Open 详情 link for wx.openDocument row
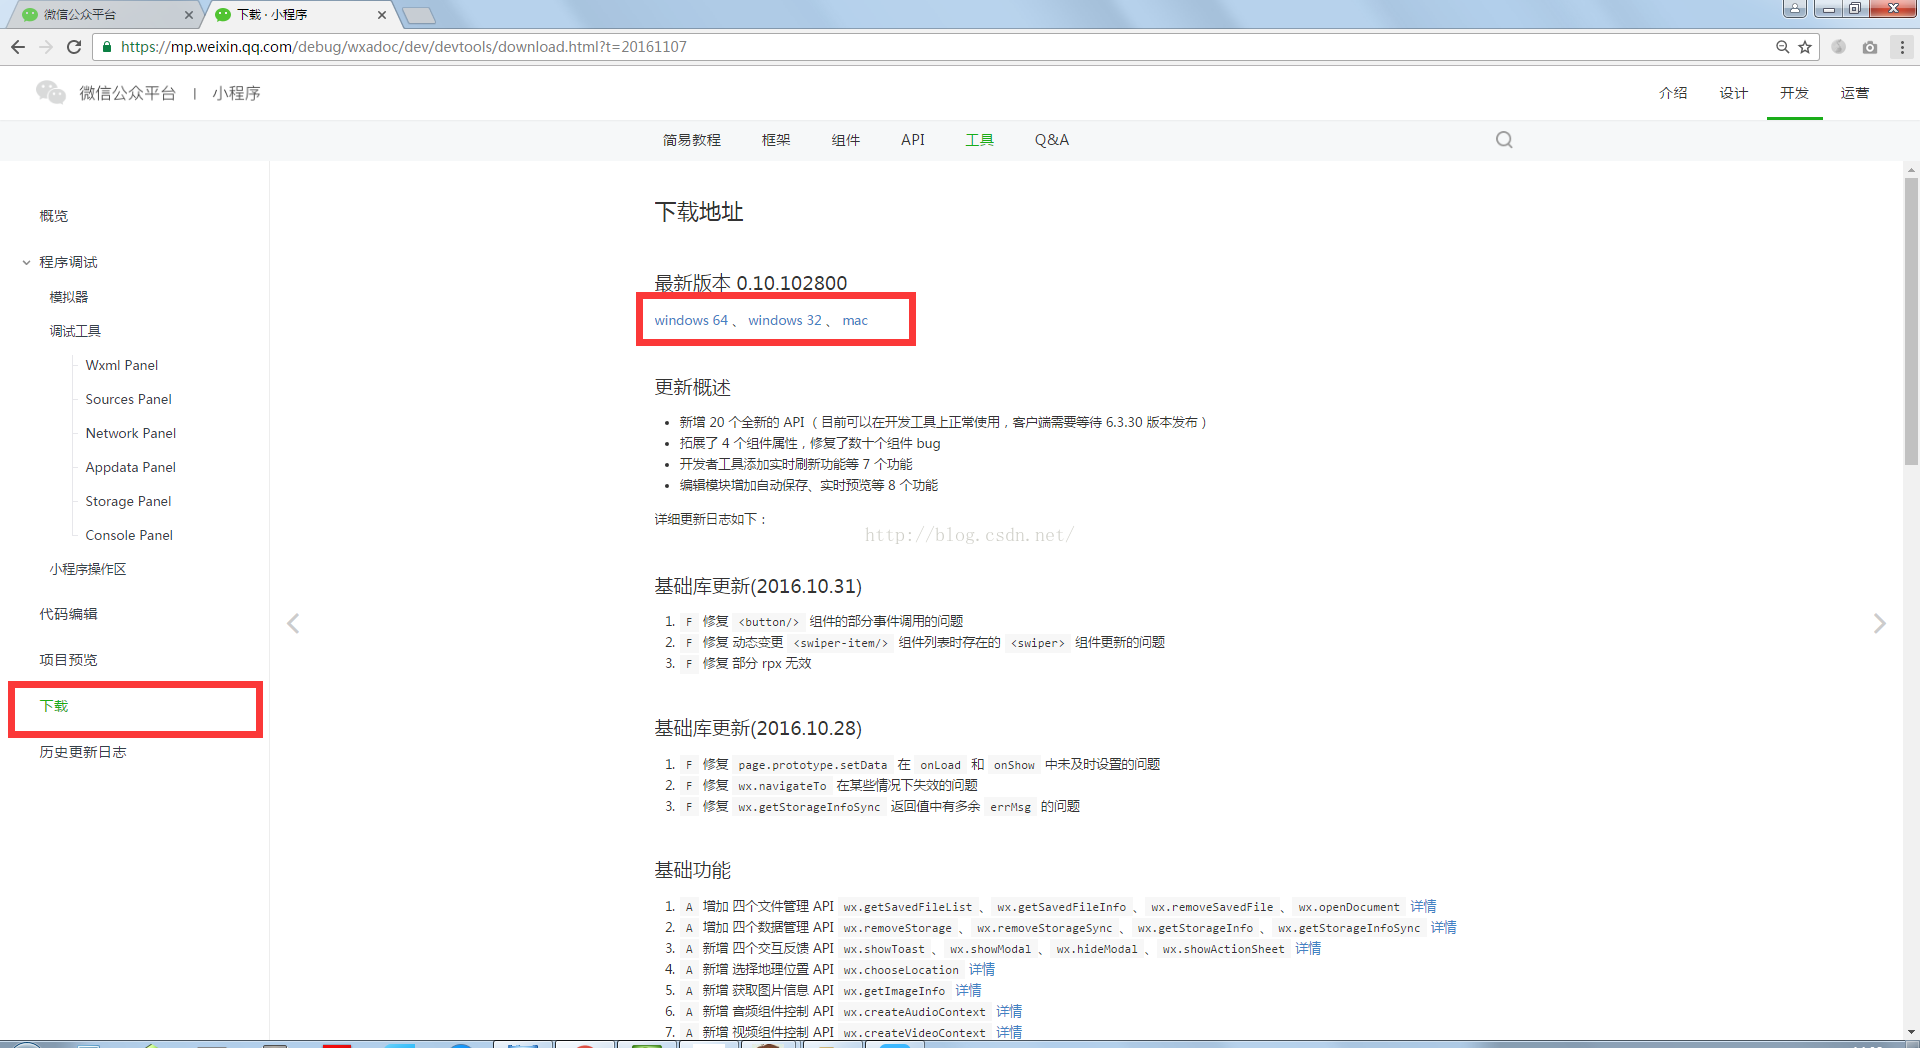Screen dimensions: 1920x1048 pos(1423,906)
